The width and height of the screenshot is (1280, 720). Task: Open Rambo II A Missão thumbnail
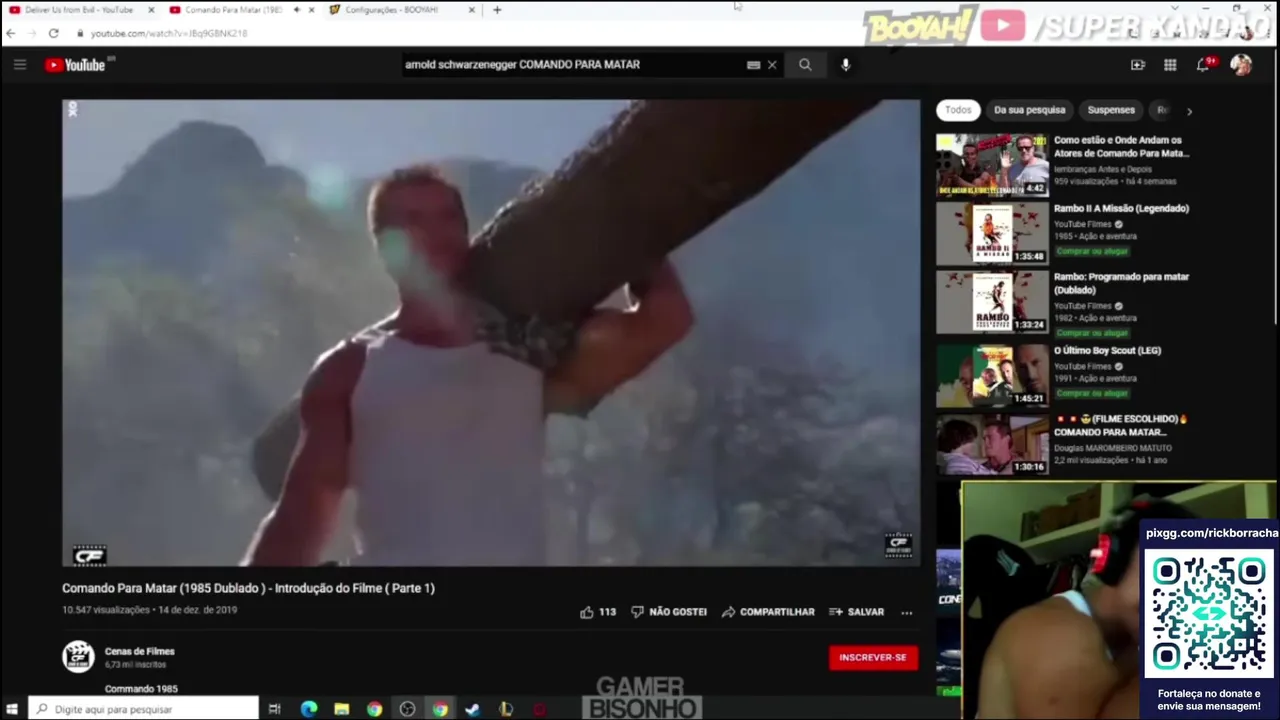coord(992,233)
